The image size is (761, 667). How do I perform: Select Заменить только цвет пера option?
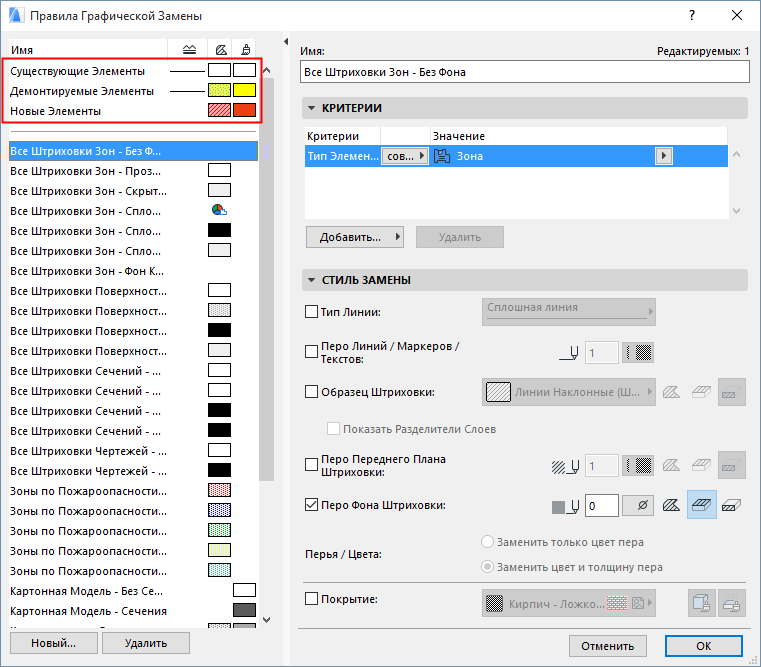[x=487, y=542]
